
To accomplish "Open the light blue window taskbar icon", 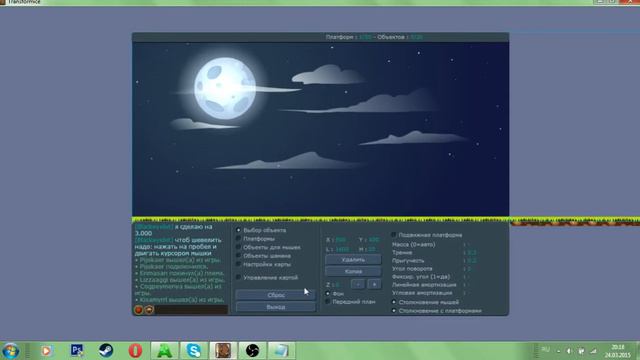I will (x=281, y=351).
